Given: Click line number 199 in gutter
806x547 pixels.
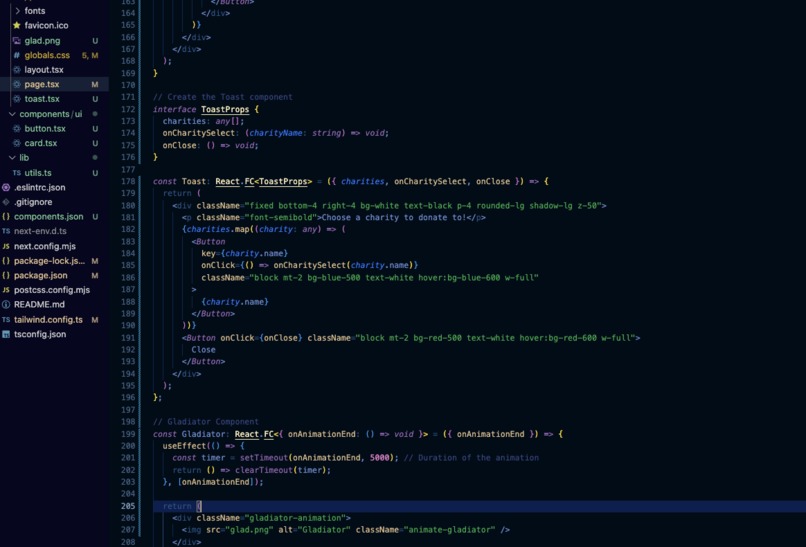Looking at the screenshot, I should coord(128,434).
